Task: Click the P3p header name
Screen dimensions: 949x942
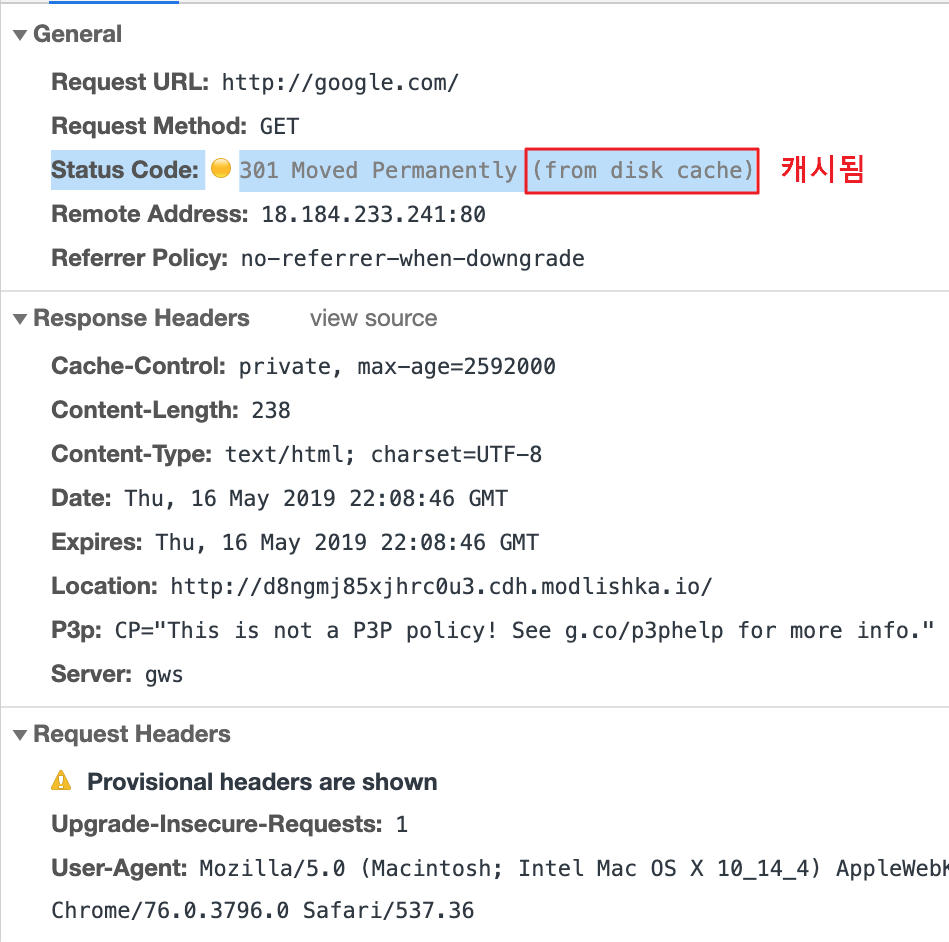Action: tap(77, 631)
